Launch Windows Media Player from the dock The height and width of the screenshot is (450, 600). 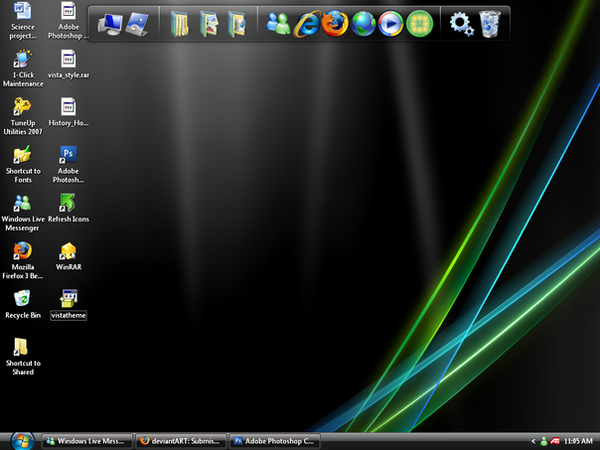391,24
